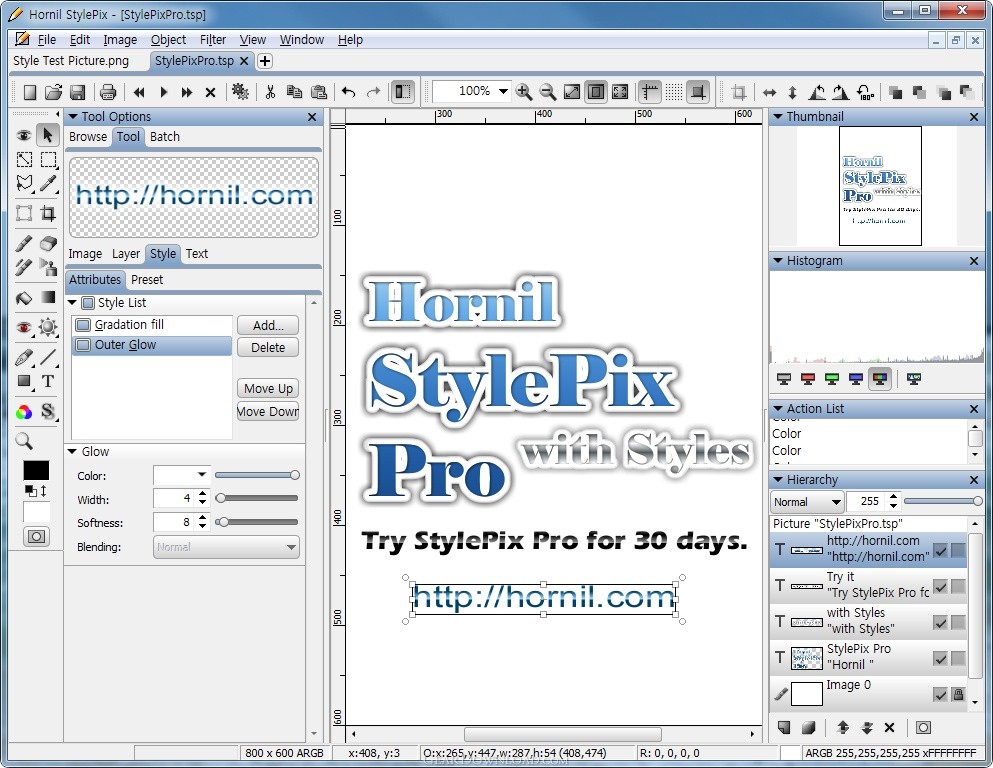Image resolution: width=993 pixels, height=768 pixels.
Task: Toggle the Gradation fill style checkbox
Action: [x=83, y=325]
